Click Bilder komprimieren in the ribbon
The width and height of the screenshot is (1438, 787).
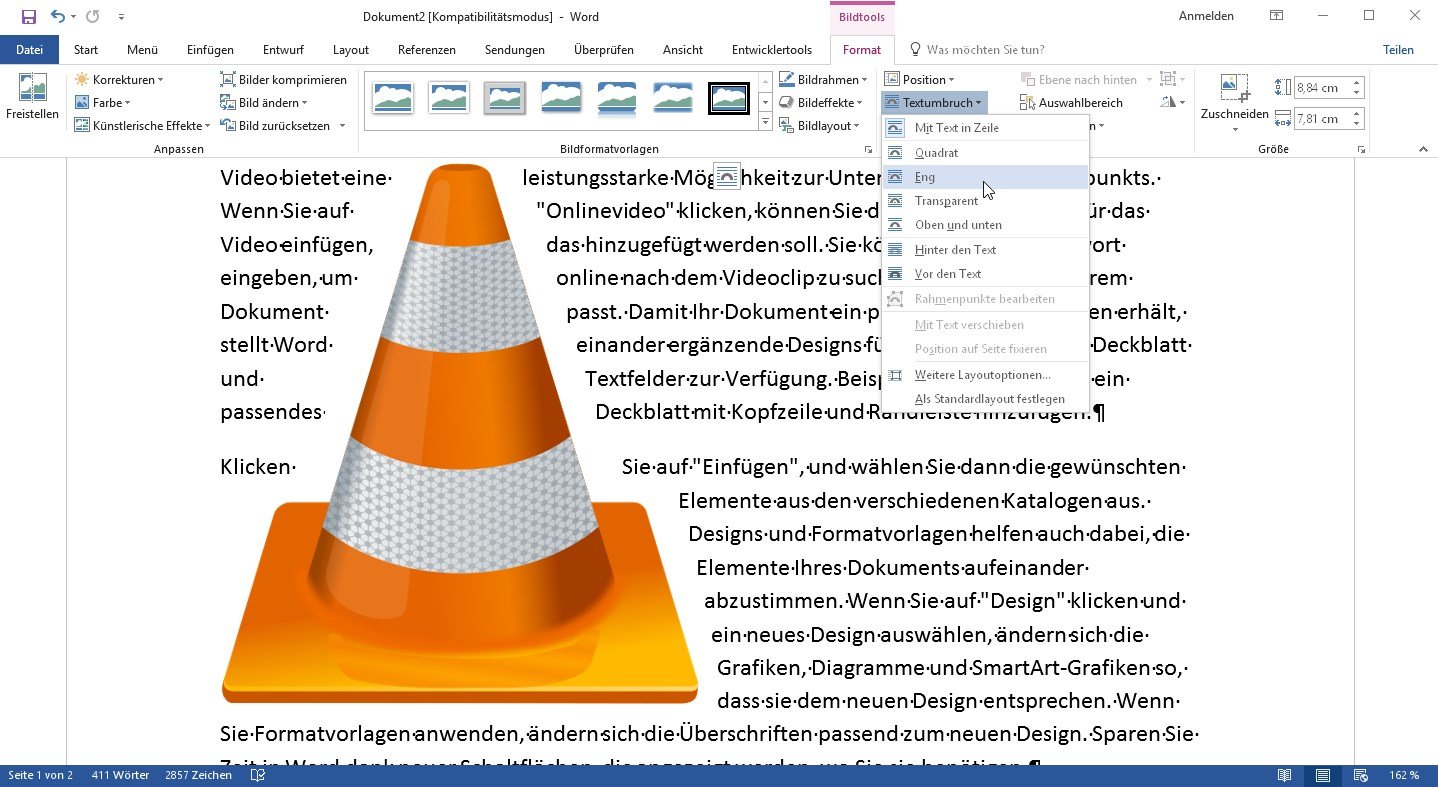284,80
